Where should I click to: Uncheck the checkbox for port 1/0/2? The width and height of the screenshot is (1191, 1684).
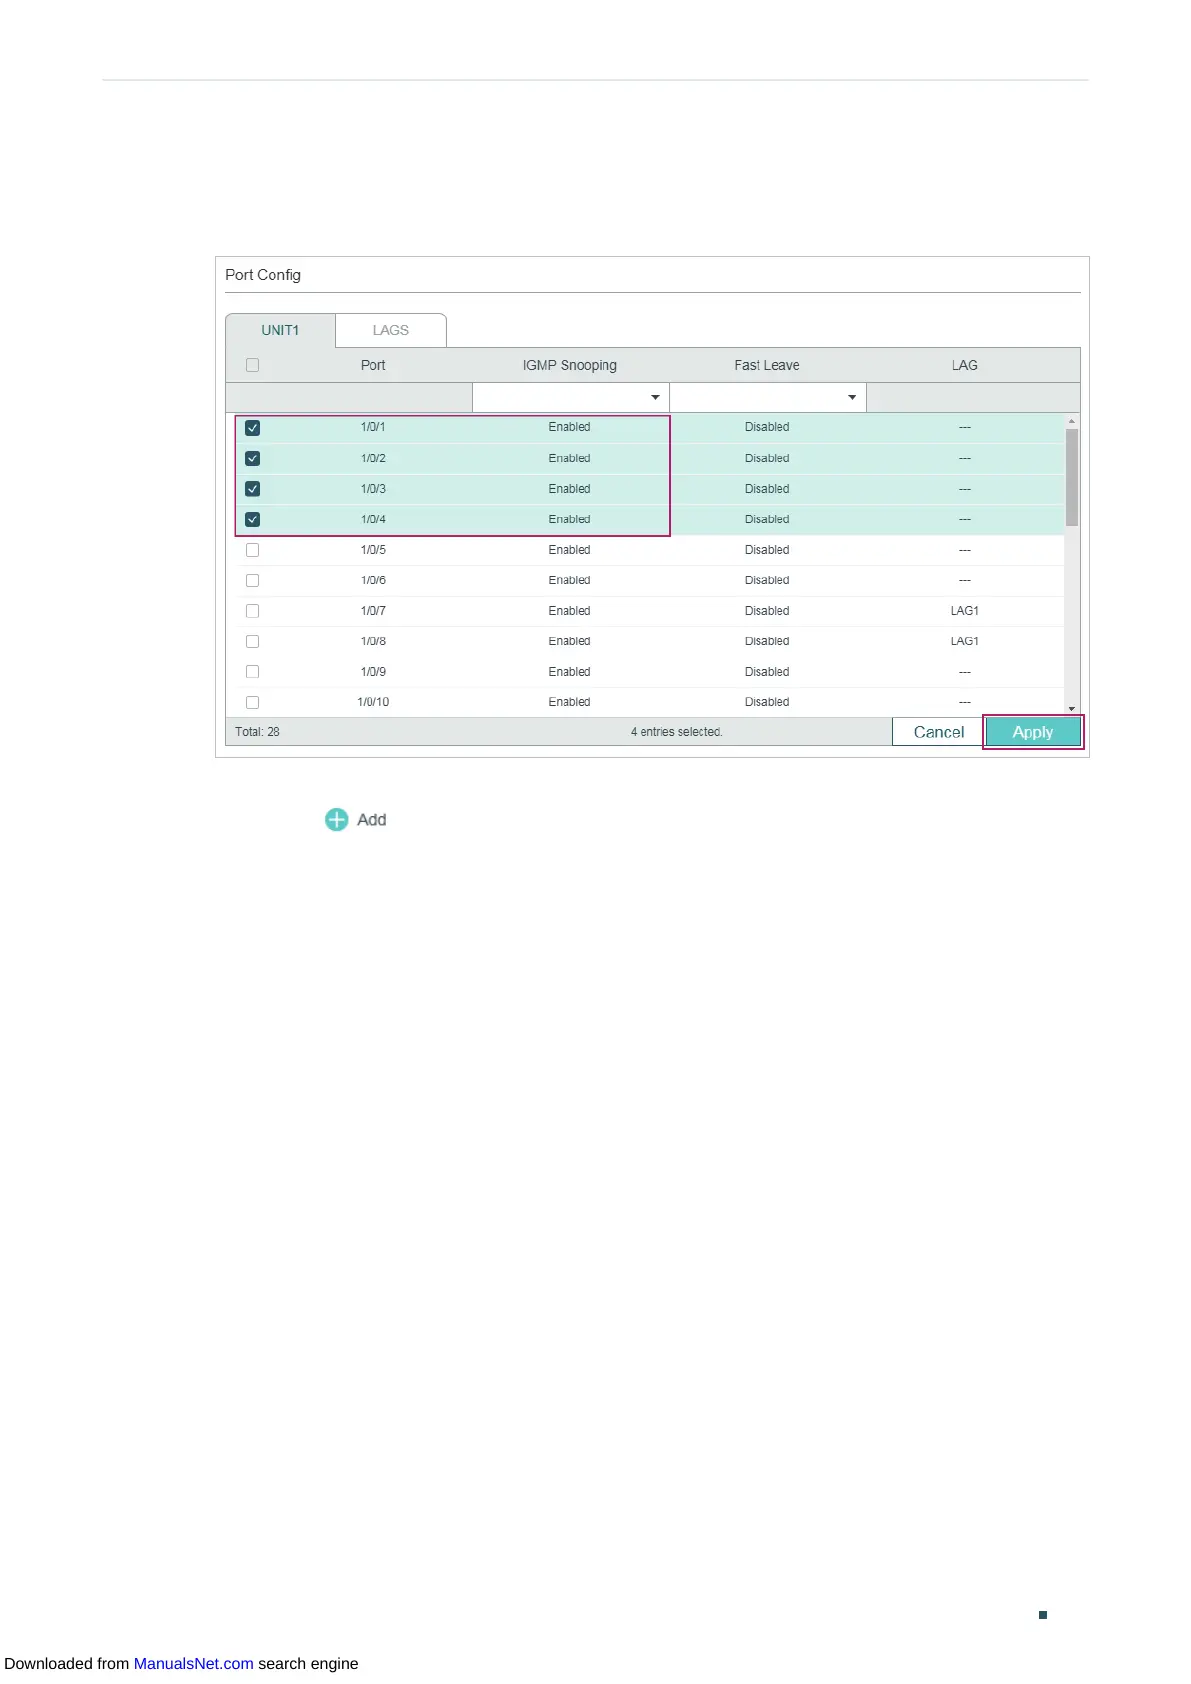[x=252, y=459]
